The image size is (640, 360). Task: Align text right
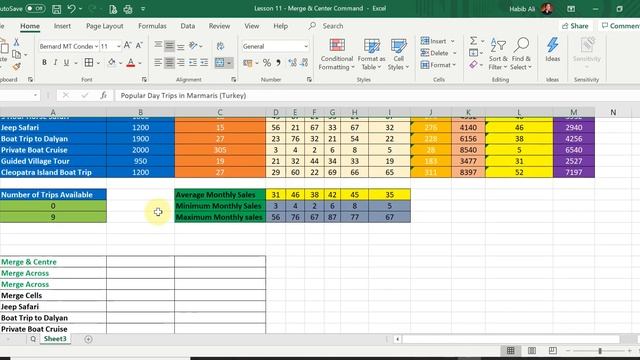pyautogui.click(x=180, y=62)
